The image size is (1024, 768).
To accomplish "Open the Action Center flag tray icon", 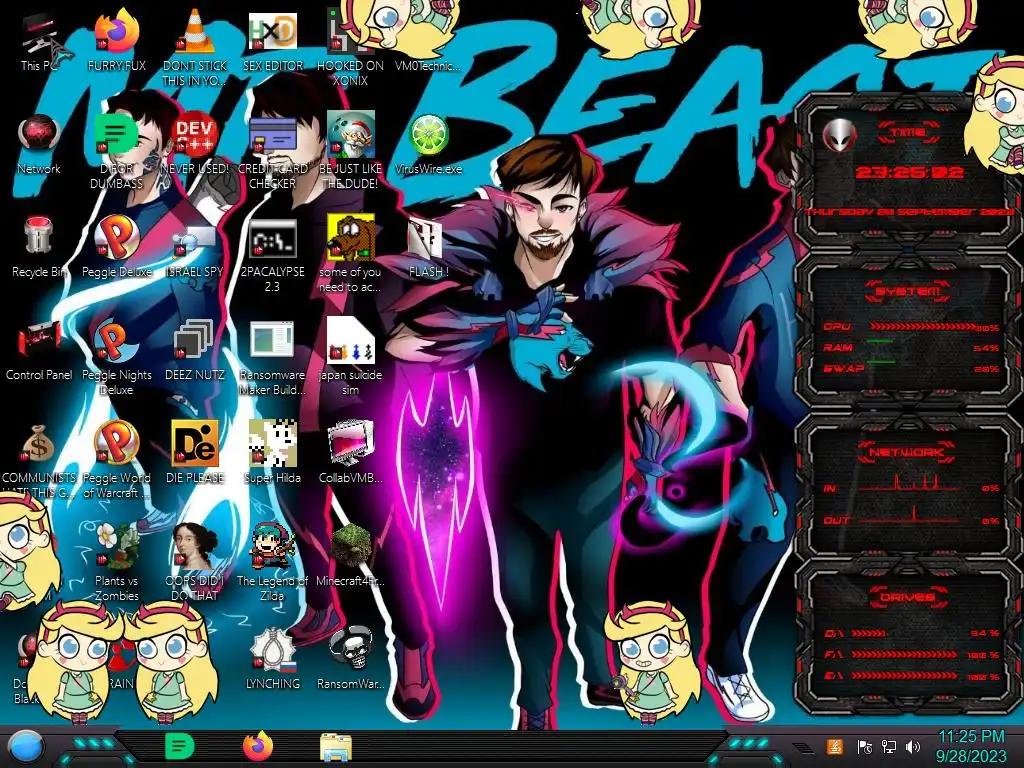I will pos(865,746).
